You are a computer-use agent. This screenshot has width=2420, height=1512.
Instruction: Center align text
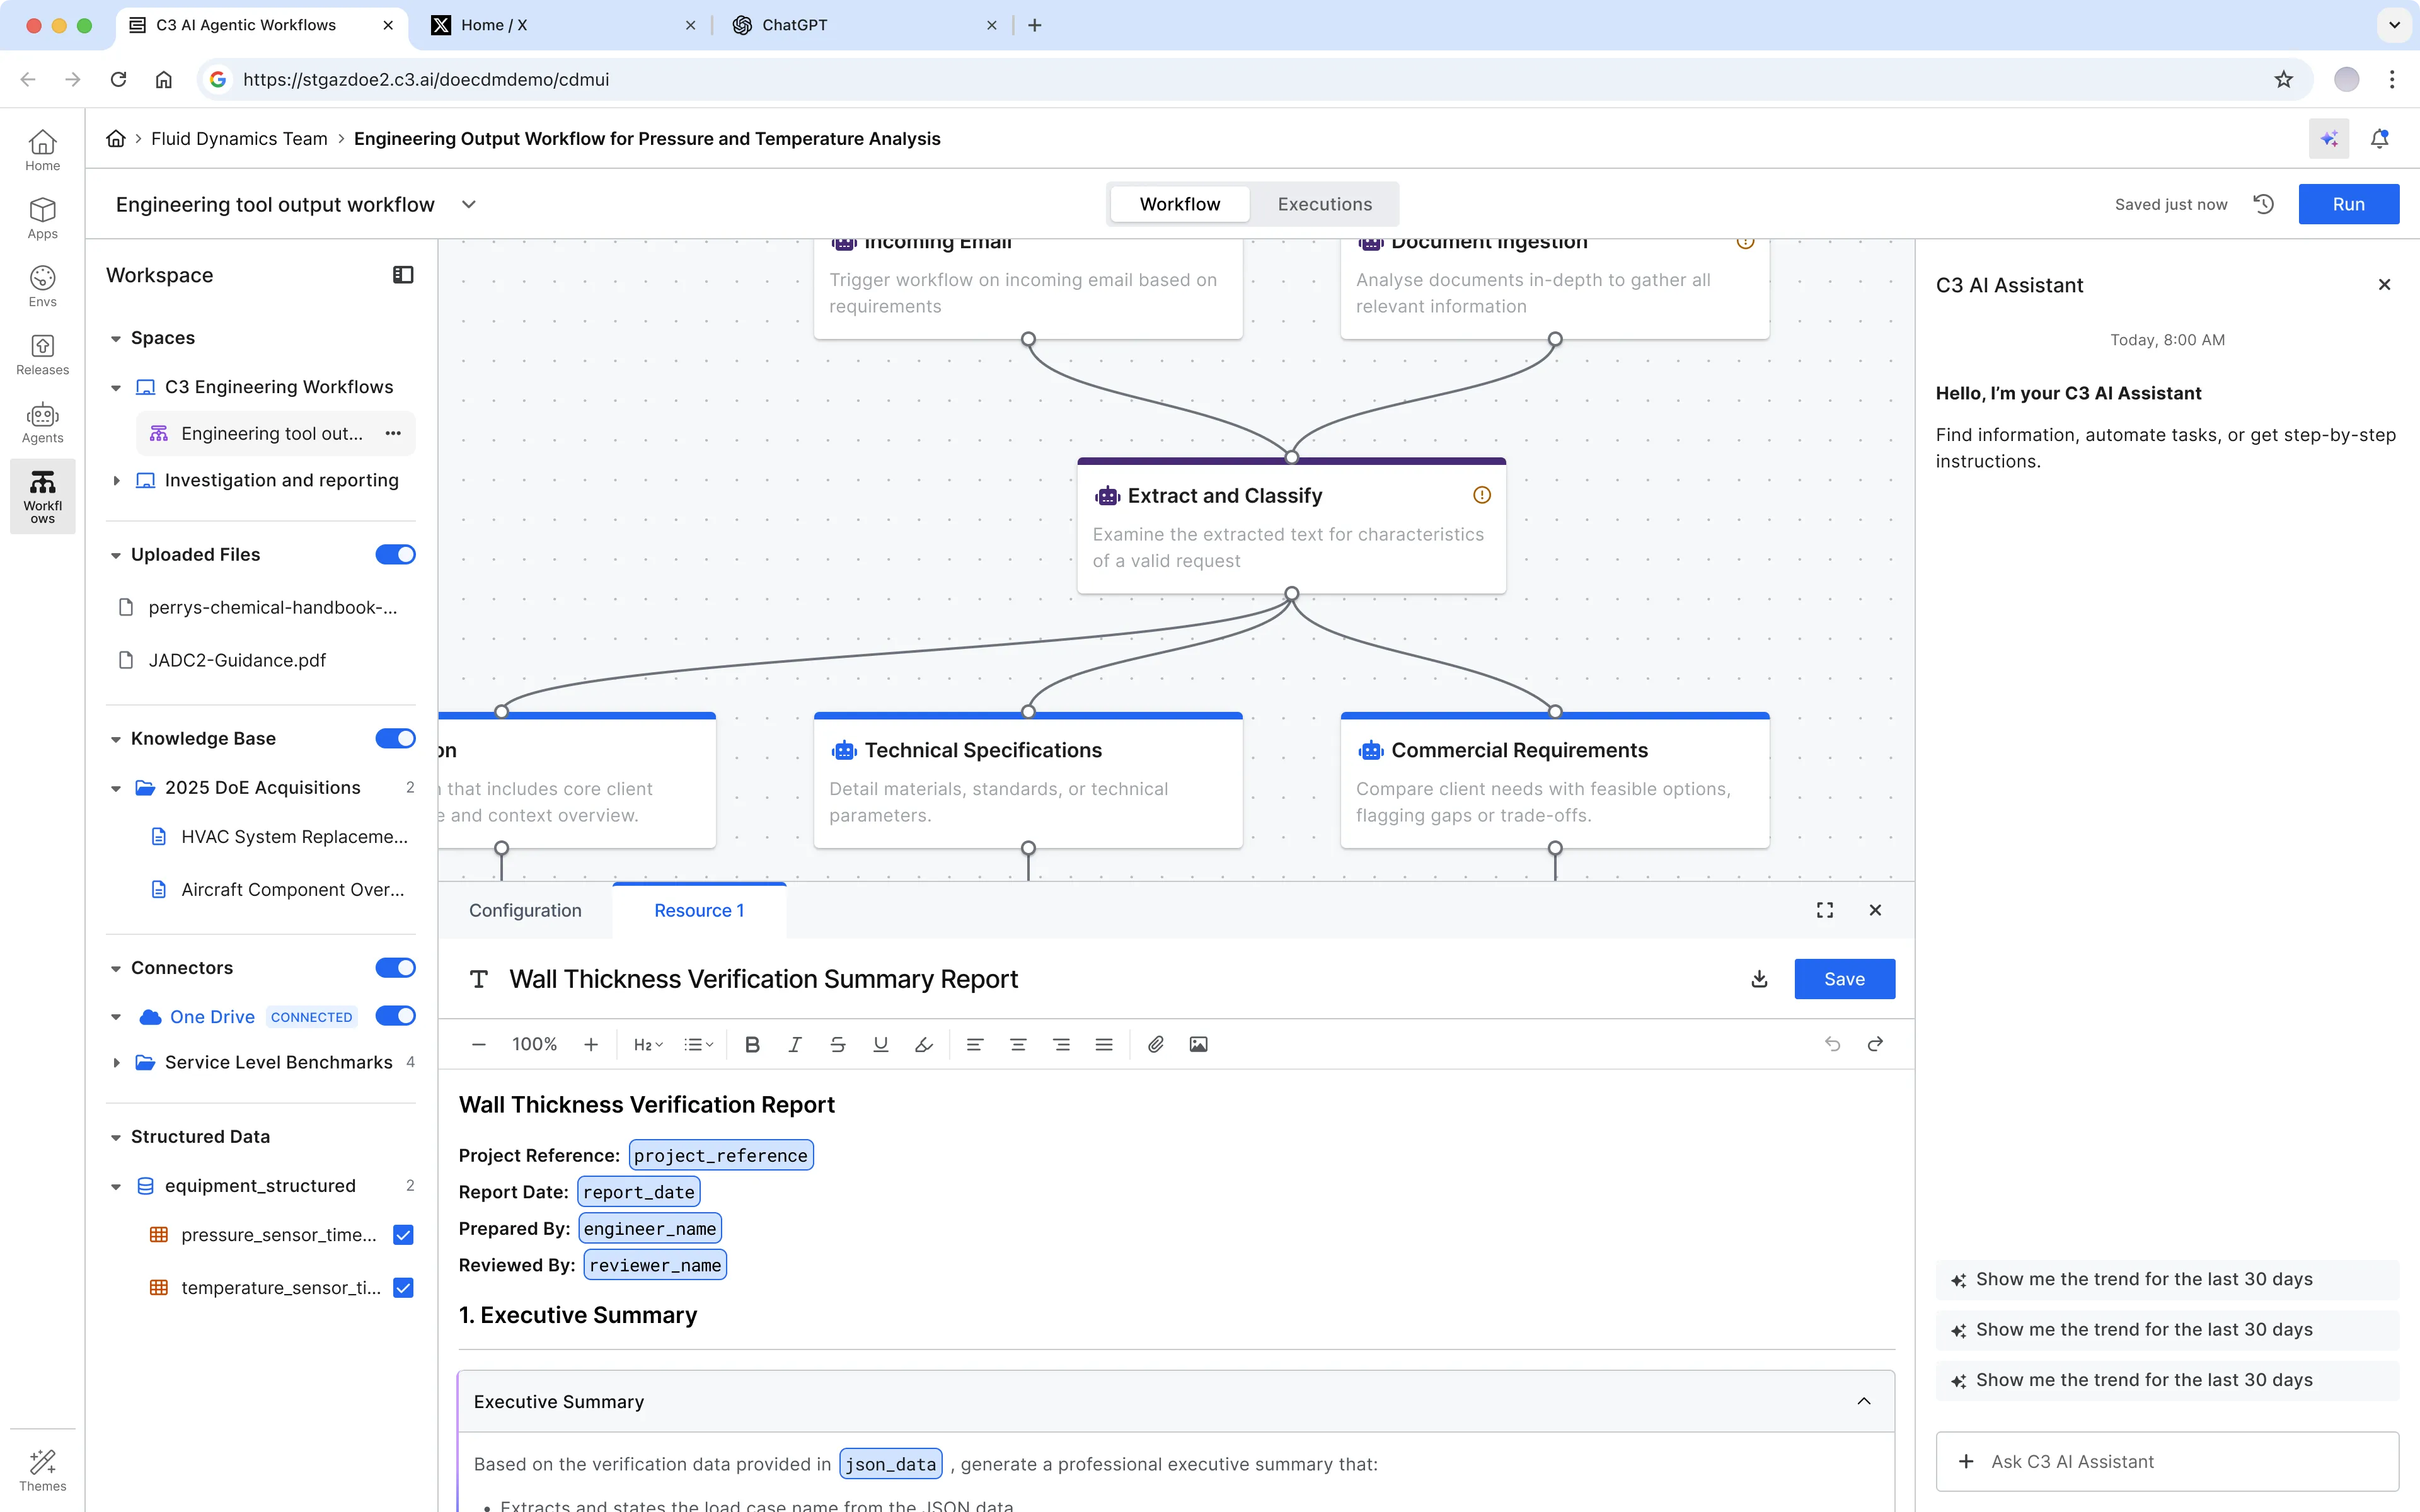coord(1018,1044)
